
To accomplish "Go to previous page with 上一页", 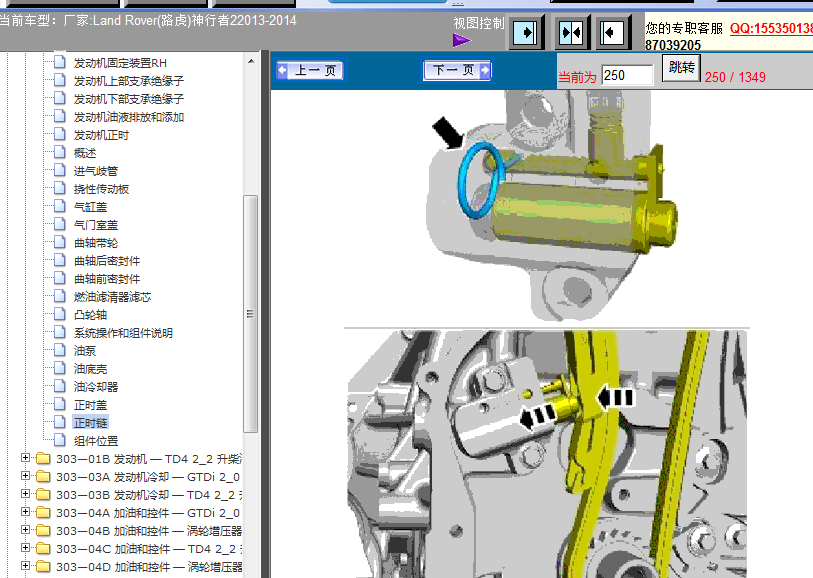I will [x=310, y=70].
